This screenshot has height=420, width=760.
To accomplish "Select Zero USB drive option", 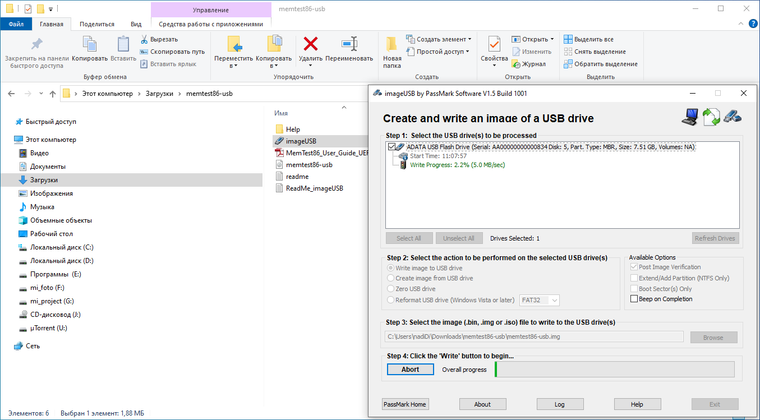I will [x=390, y=289].
